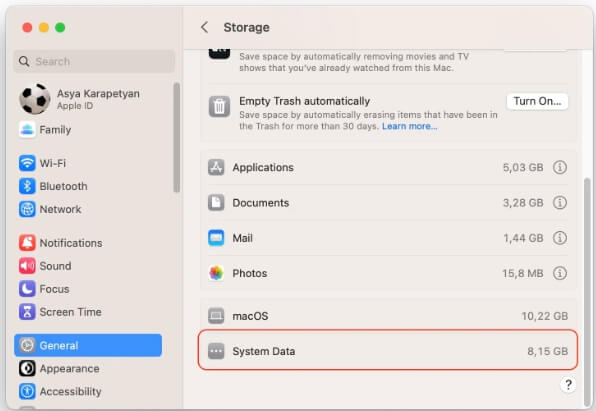The height and width of the screenshot is (411, 596).
Task: Click the macOS row label
Action: click(250, 316)
